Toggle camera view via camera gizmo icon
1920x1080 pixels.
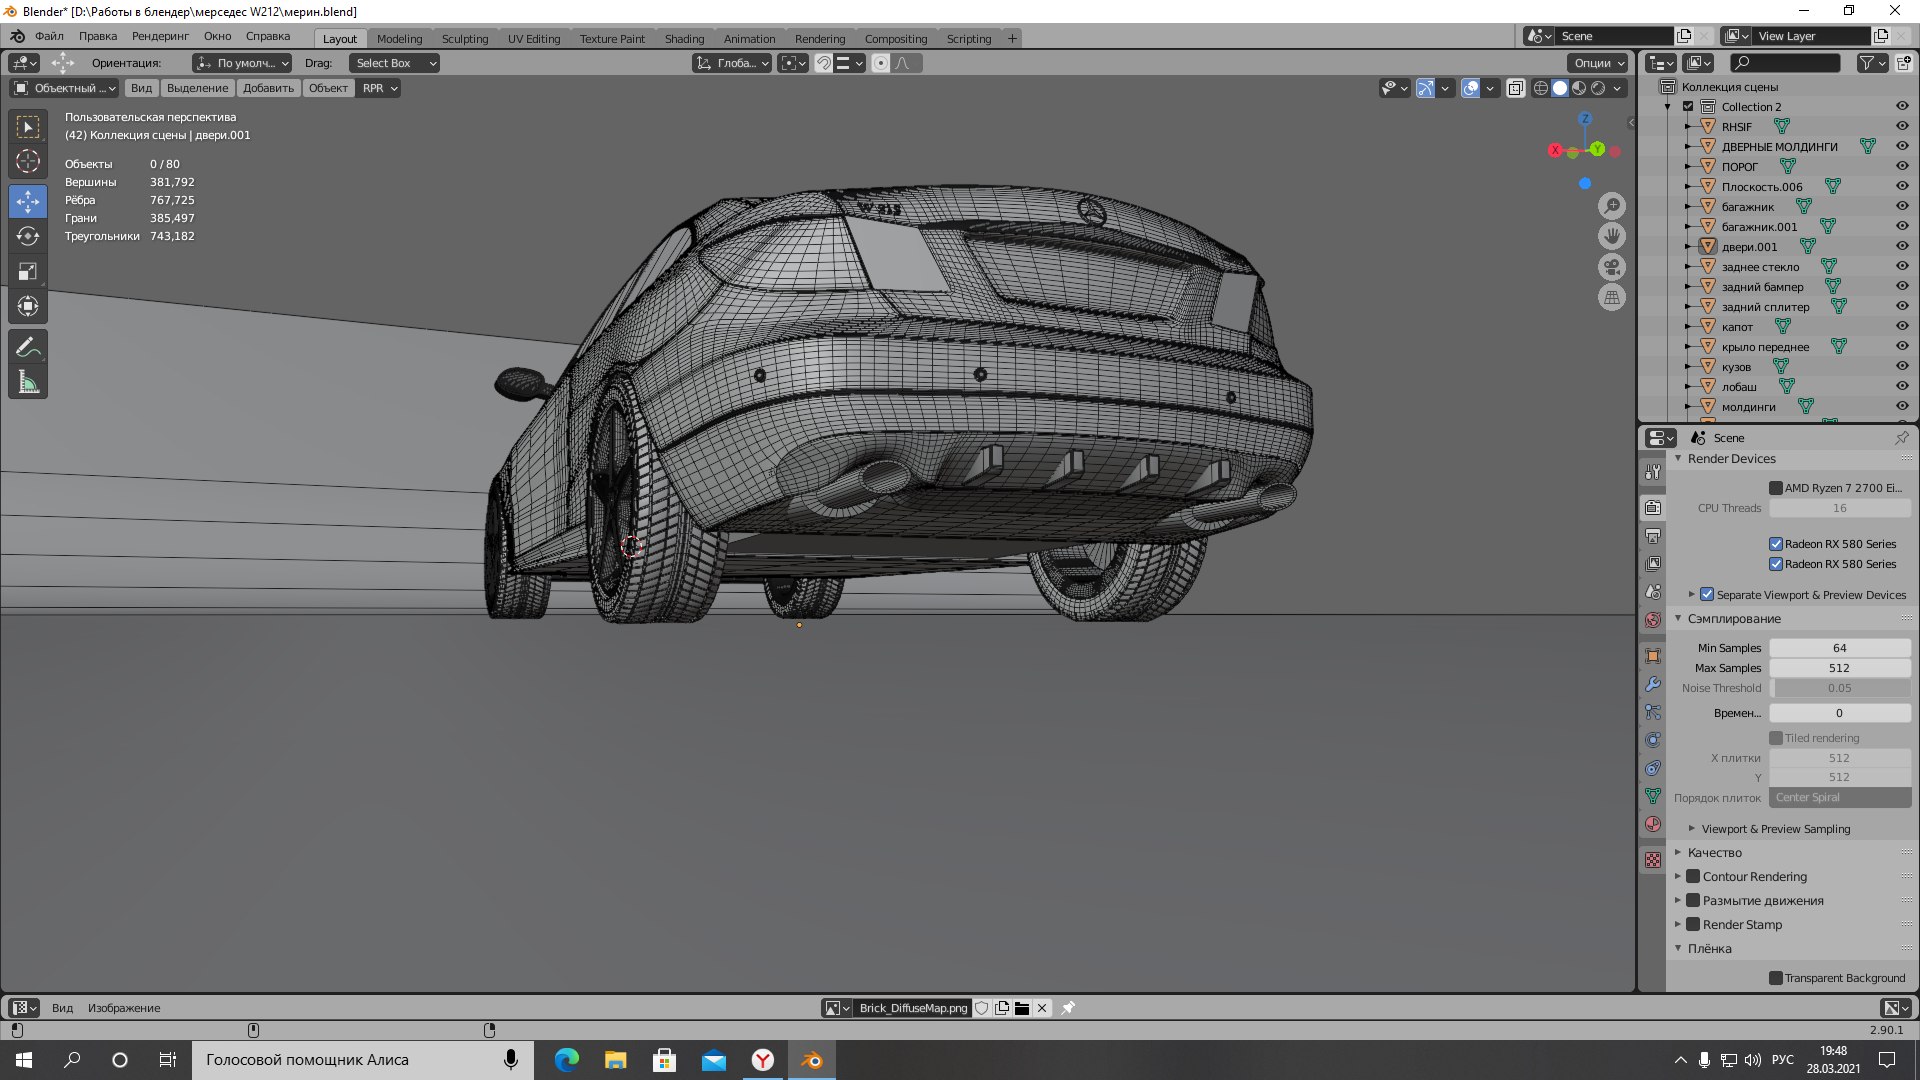point(1612,267)
